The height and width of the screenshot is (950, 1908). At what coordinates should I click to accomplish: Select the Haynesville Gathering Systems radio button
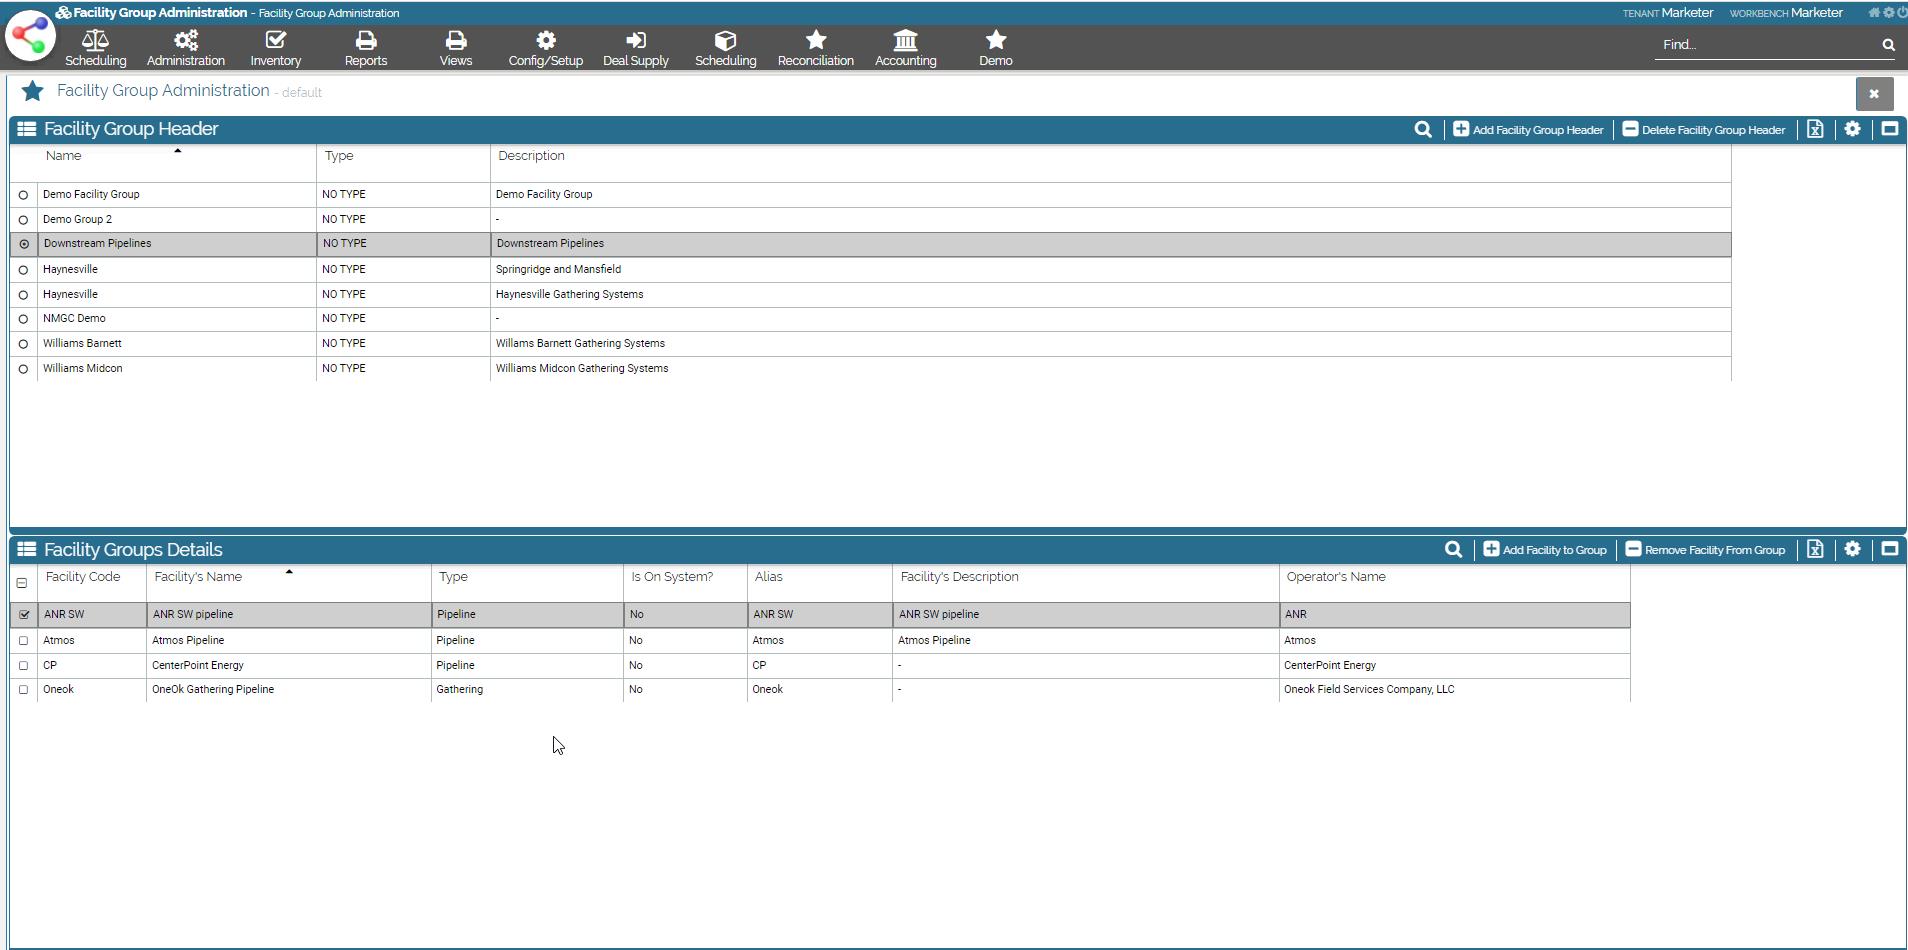[23, 295]
